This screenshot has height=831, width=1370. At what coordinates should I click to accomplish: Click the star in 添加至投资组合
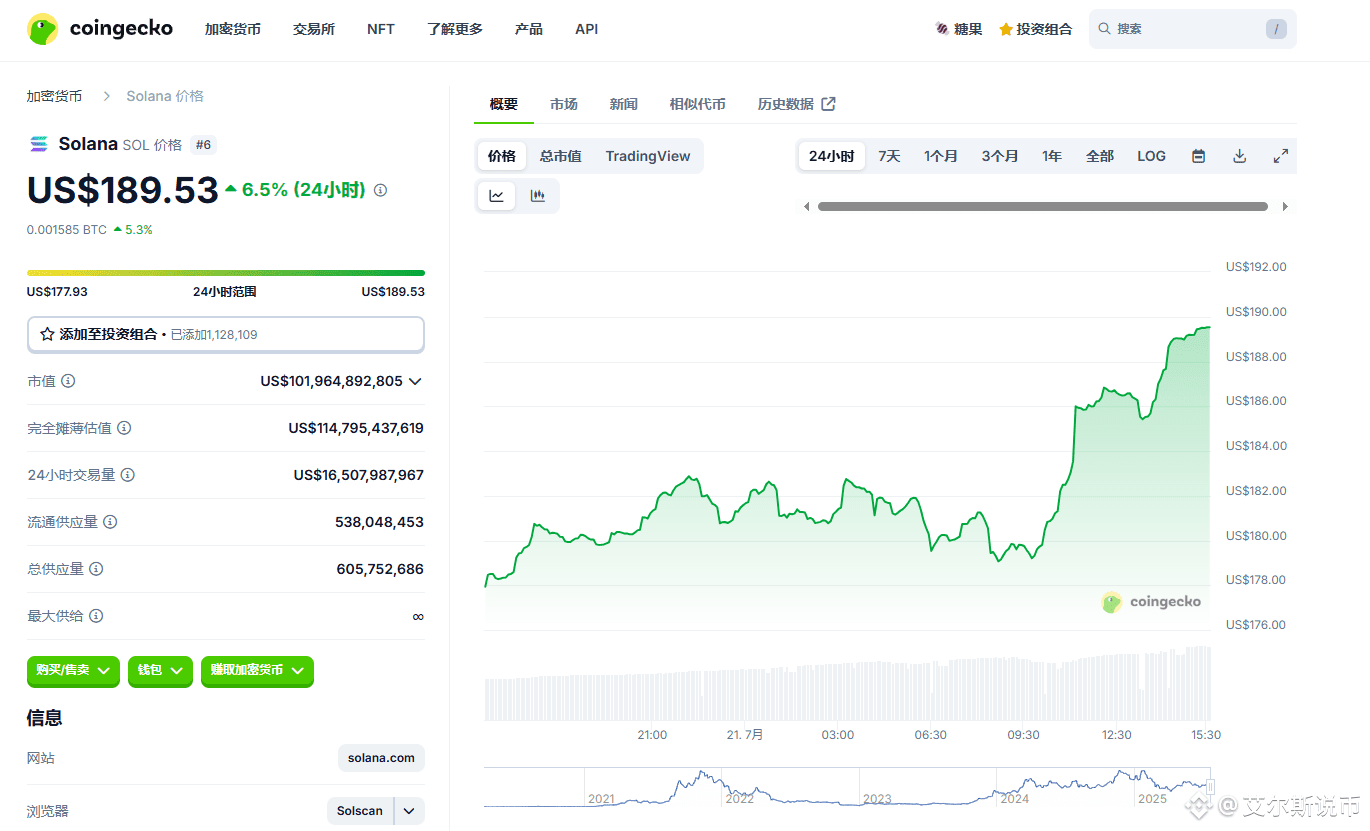(x=47, y=334)
